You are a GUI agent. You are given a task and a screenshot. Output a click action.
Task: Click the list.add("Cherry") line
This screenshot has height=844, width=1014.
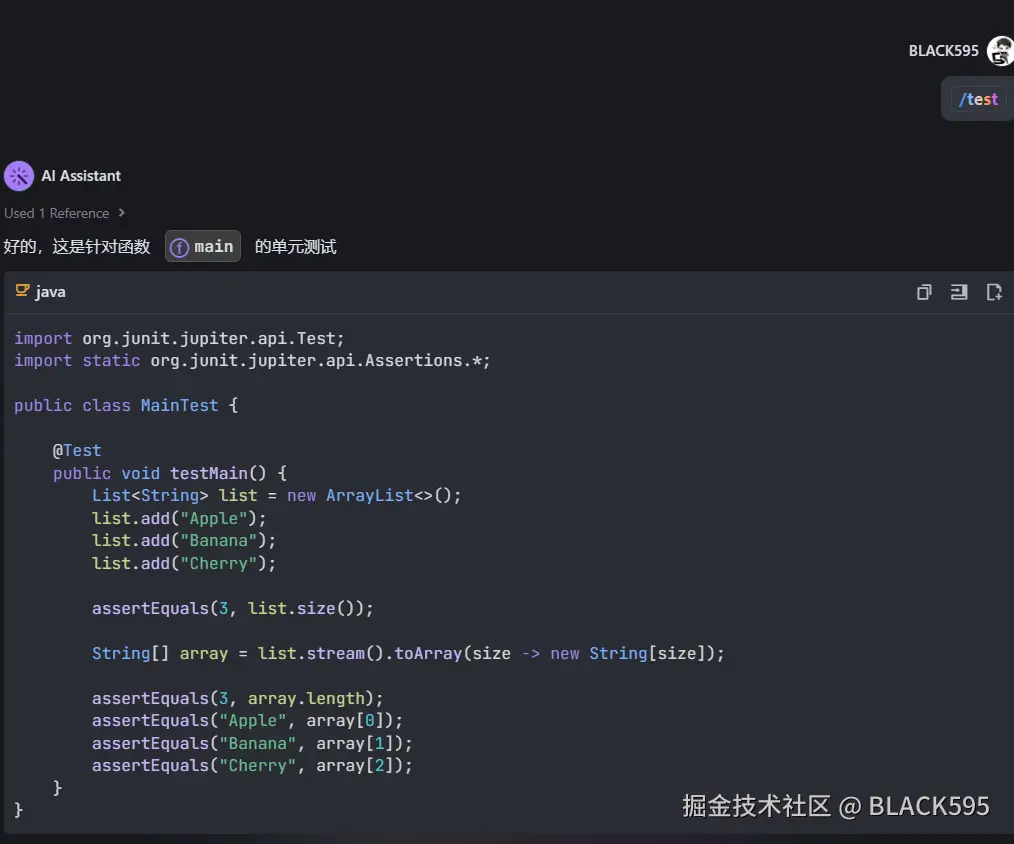click(184, 563)
